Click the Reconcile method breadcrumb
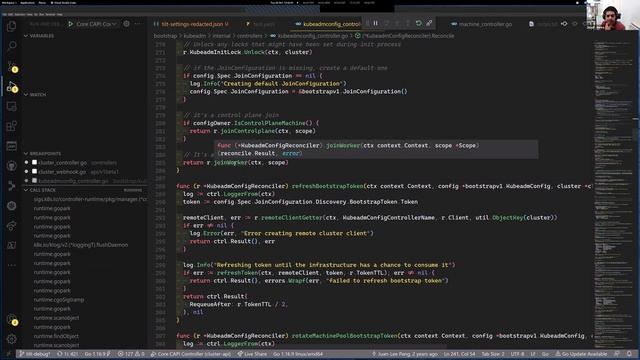Screen dimensions: 640x360 (x=404, y=36)
